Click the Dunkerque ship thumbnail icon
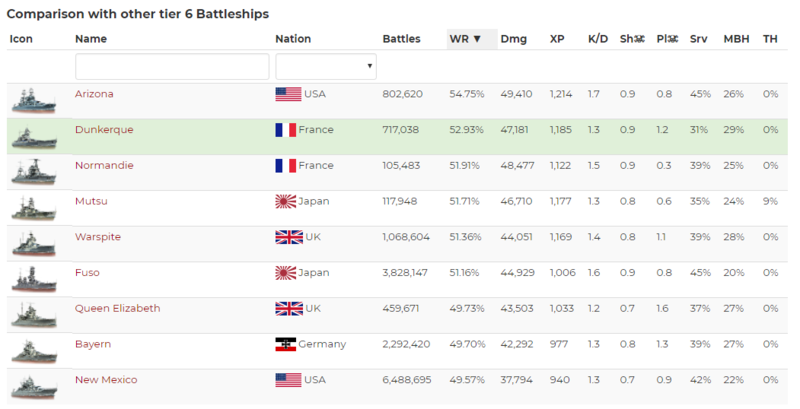 [x=31, y=137]
